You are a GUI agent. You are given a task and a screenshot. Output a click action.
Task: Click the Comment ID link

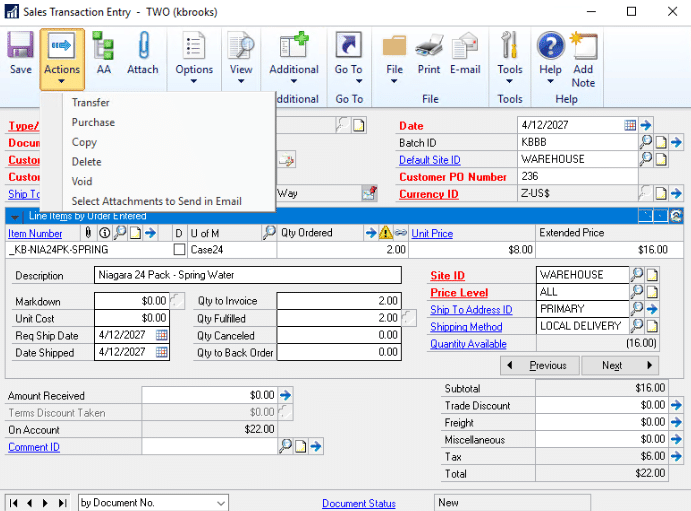click(x=34, y=447)
